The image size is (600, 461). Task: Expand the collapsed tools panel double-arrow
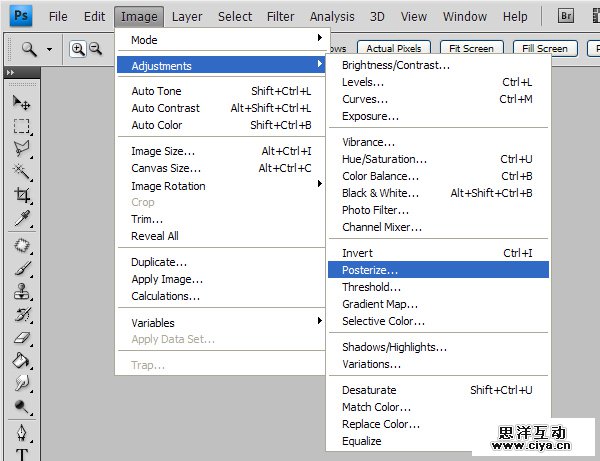tap(10, 73)
